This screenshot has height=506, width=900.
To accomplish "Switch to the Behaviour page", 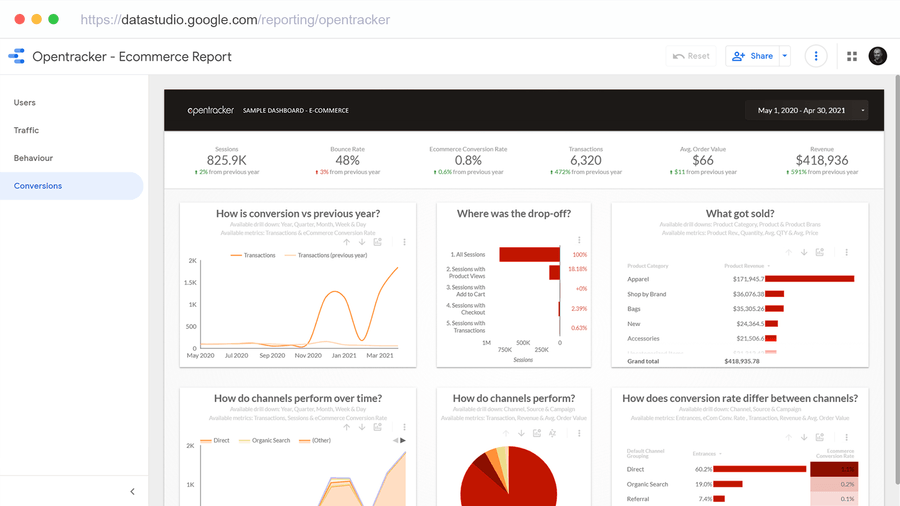I will click(33, 158).
